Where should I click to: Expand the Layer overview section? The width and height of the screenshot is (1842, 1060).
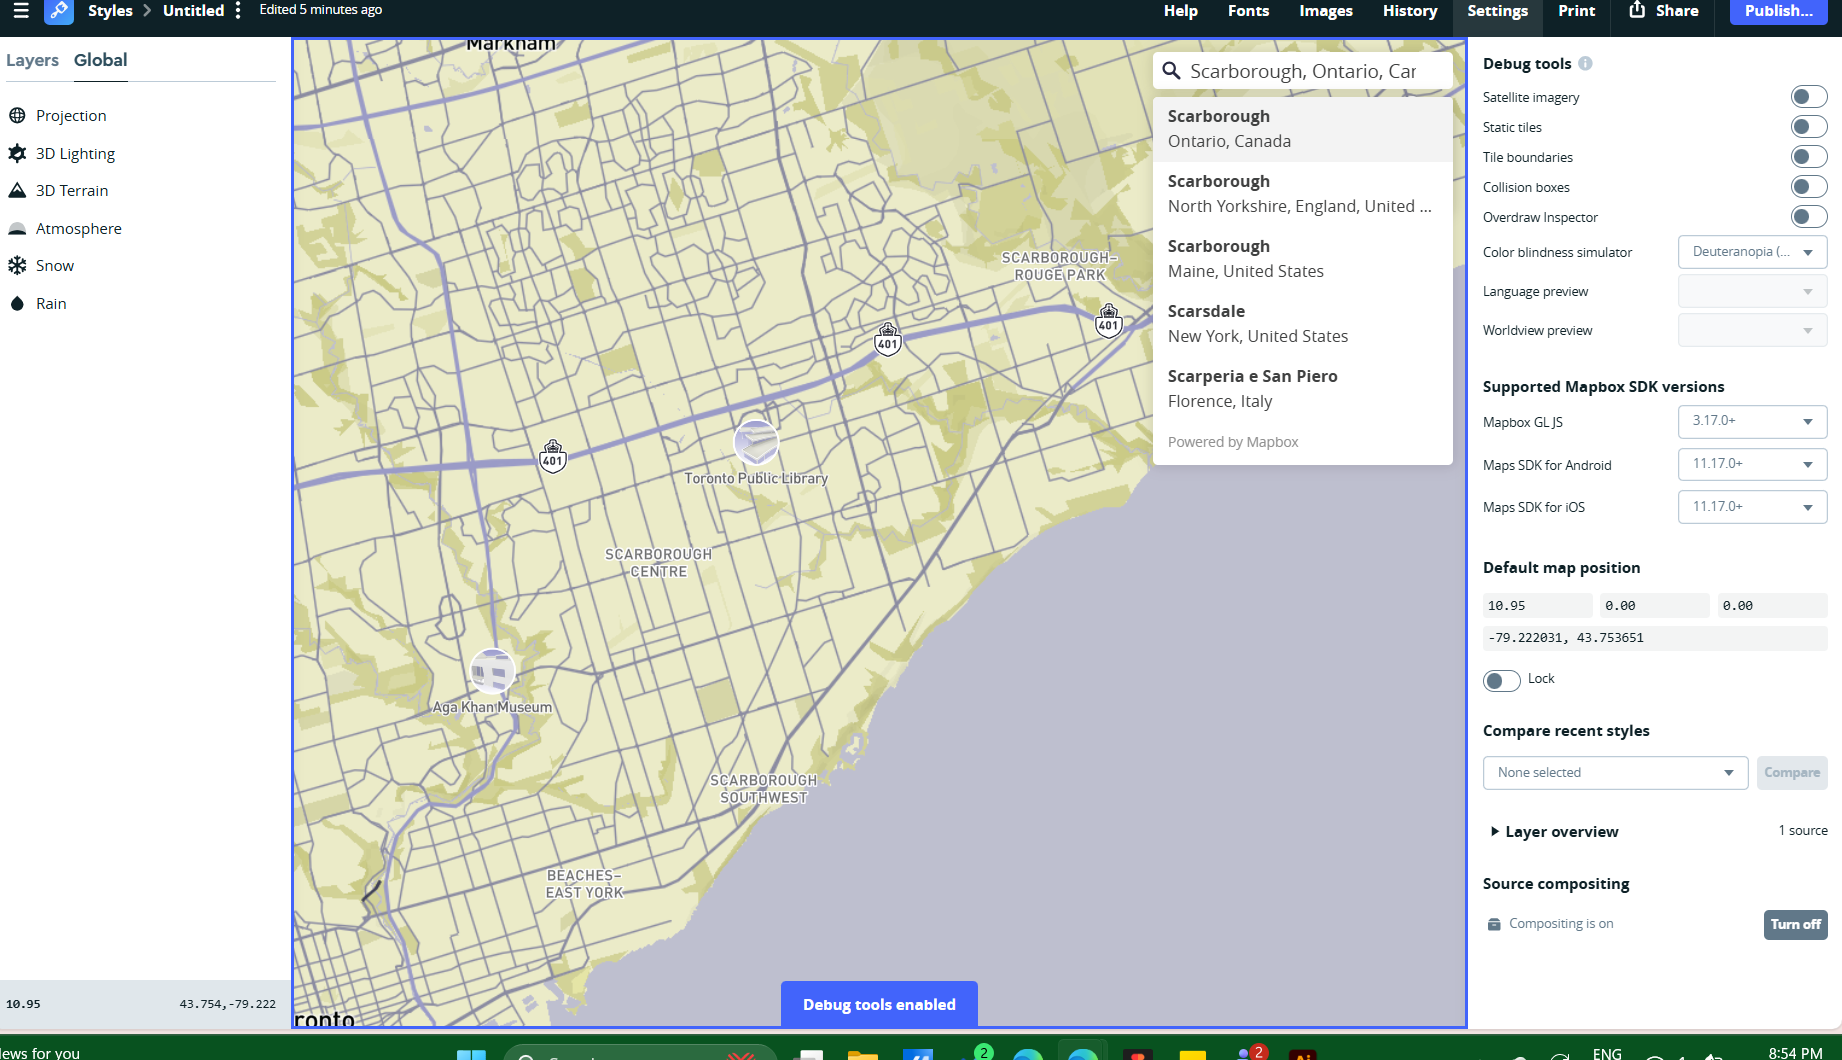[x=1554, y=832]
